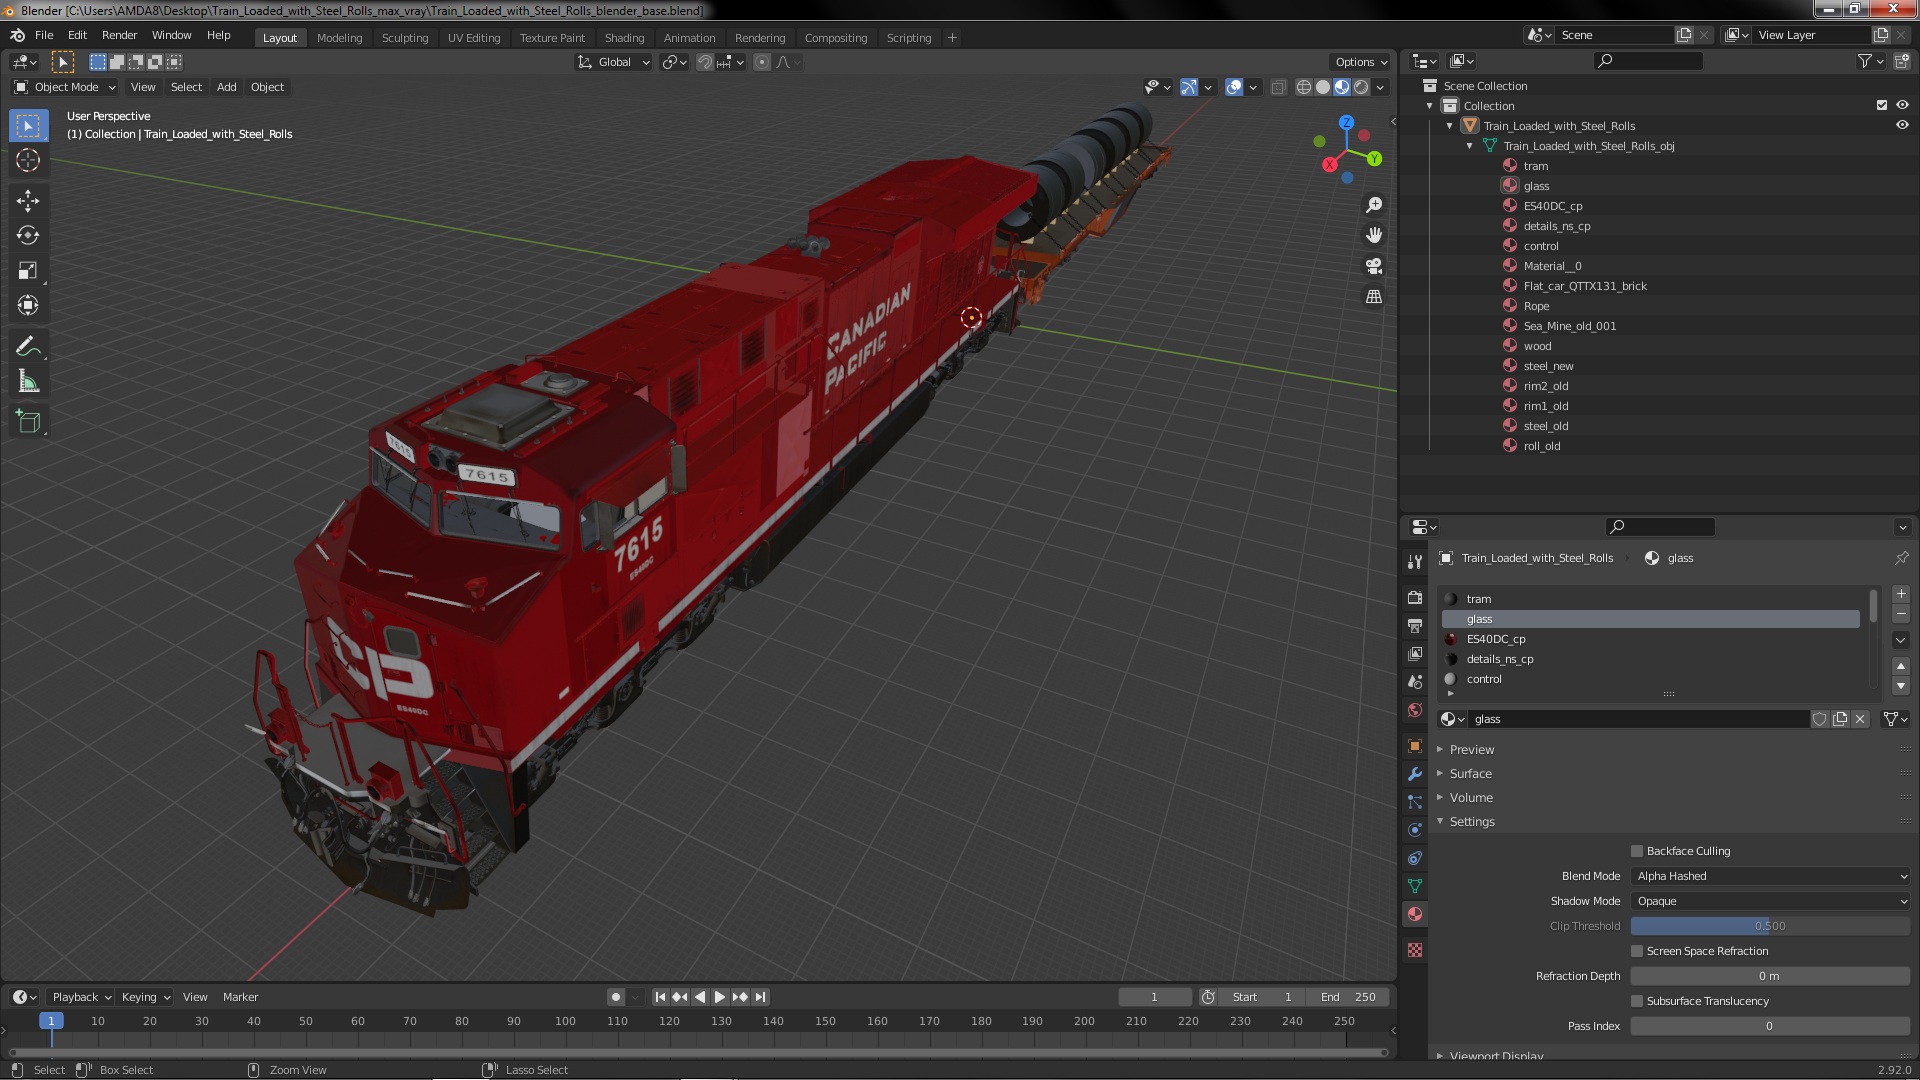Open the Object Mode dropdown
The height and width of the screenshot is (1080, 1920).
pos(65,87)
